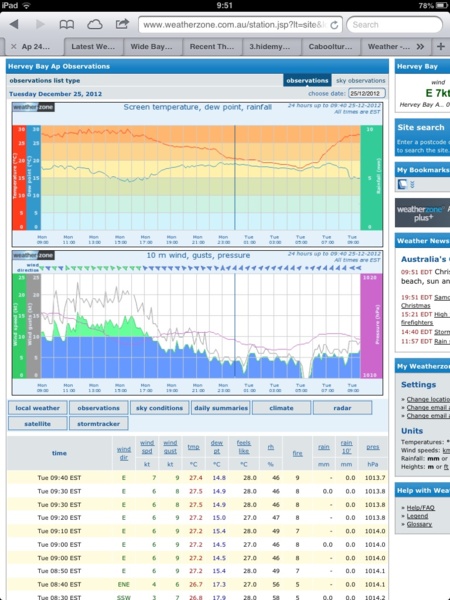Click the Tue 08:50 EST time cell

point(59,571)
